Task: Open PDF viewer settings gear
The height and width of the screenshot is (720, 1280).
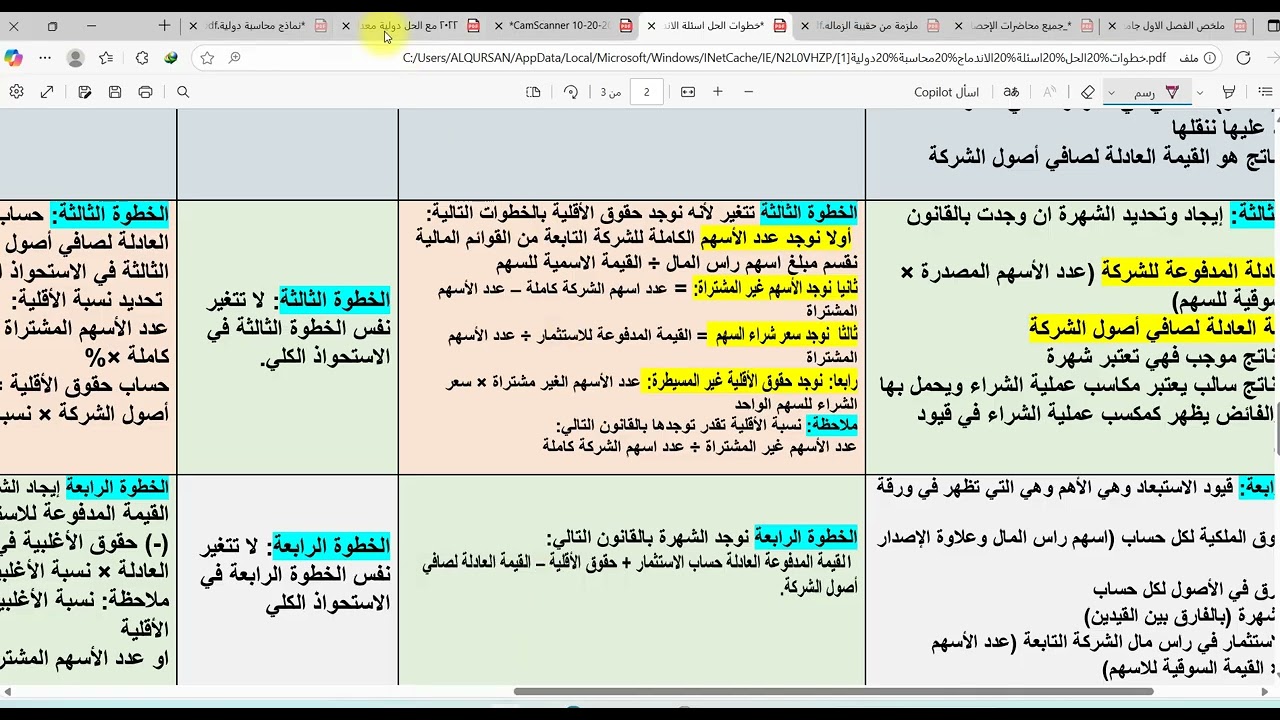Action: 16,92
